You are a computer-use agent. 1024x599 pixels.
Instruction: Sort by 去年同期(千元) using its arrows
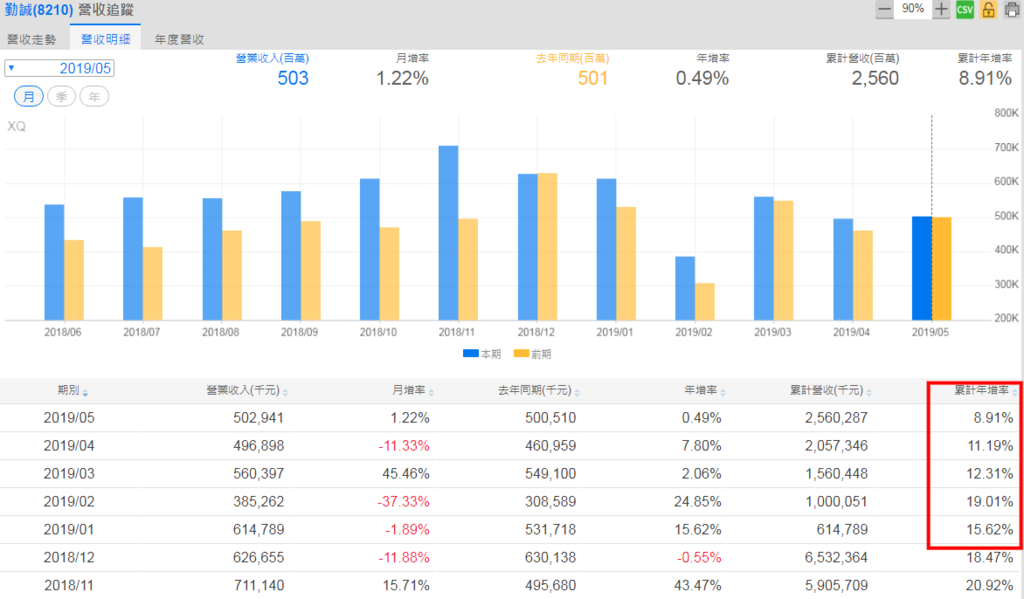tap(577, 392)
